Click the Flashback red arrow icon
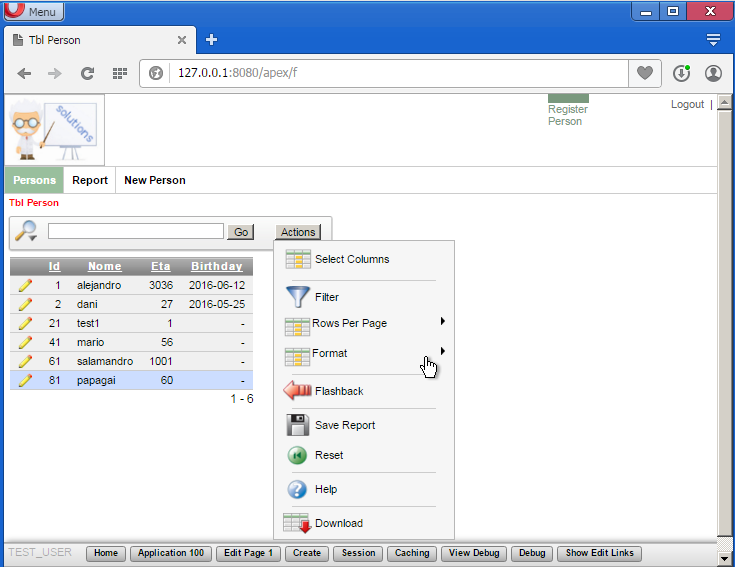Viewport: 735px width, 567px height. [x=297, y=390]
